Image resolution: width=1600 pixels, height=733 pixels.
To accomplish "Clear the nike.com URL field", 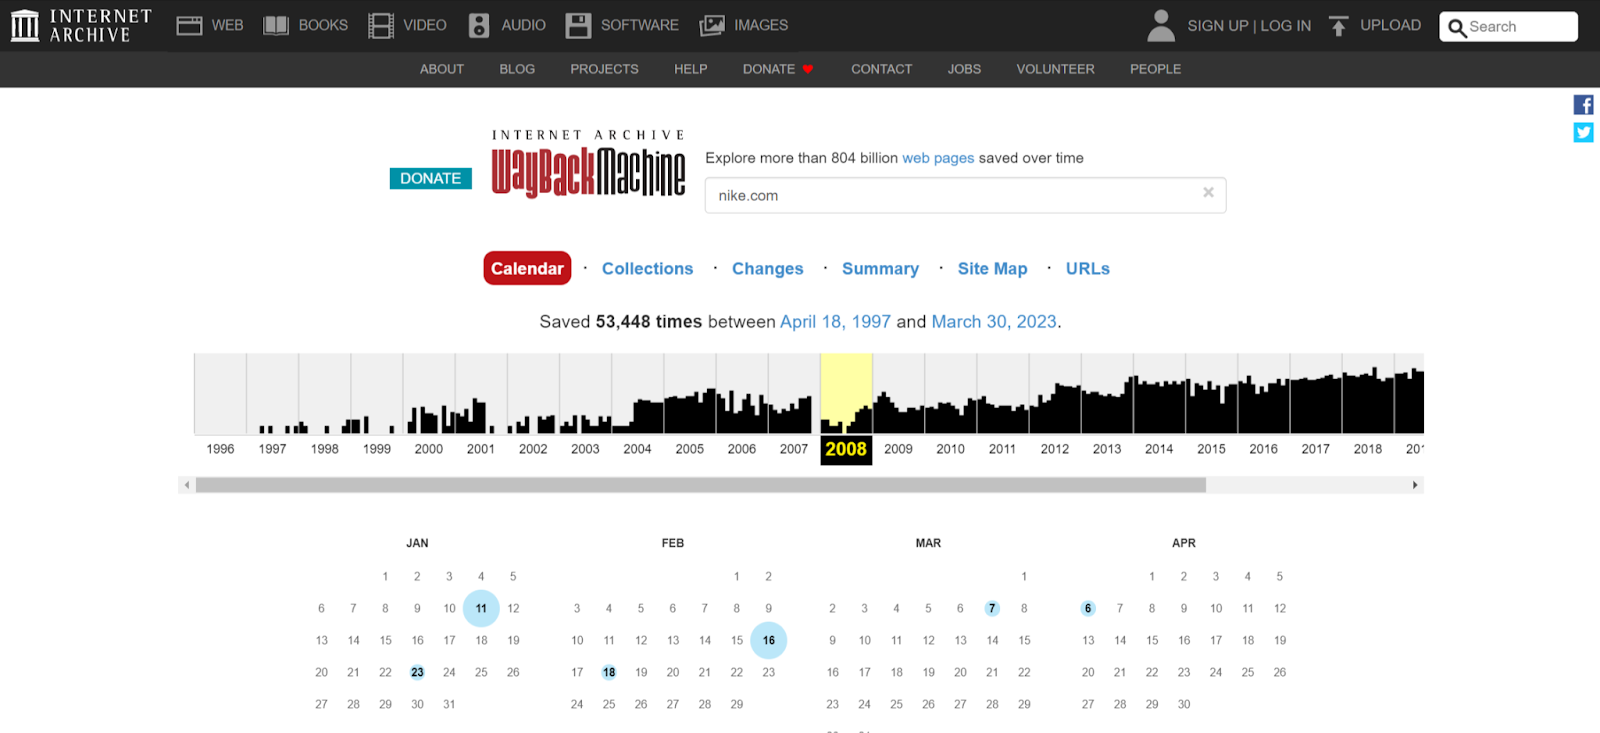I will click(1208, 192).
